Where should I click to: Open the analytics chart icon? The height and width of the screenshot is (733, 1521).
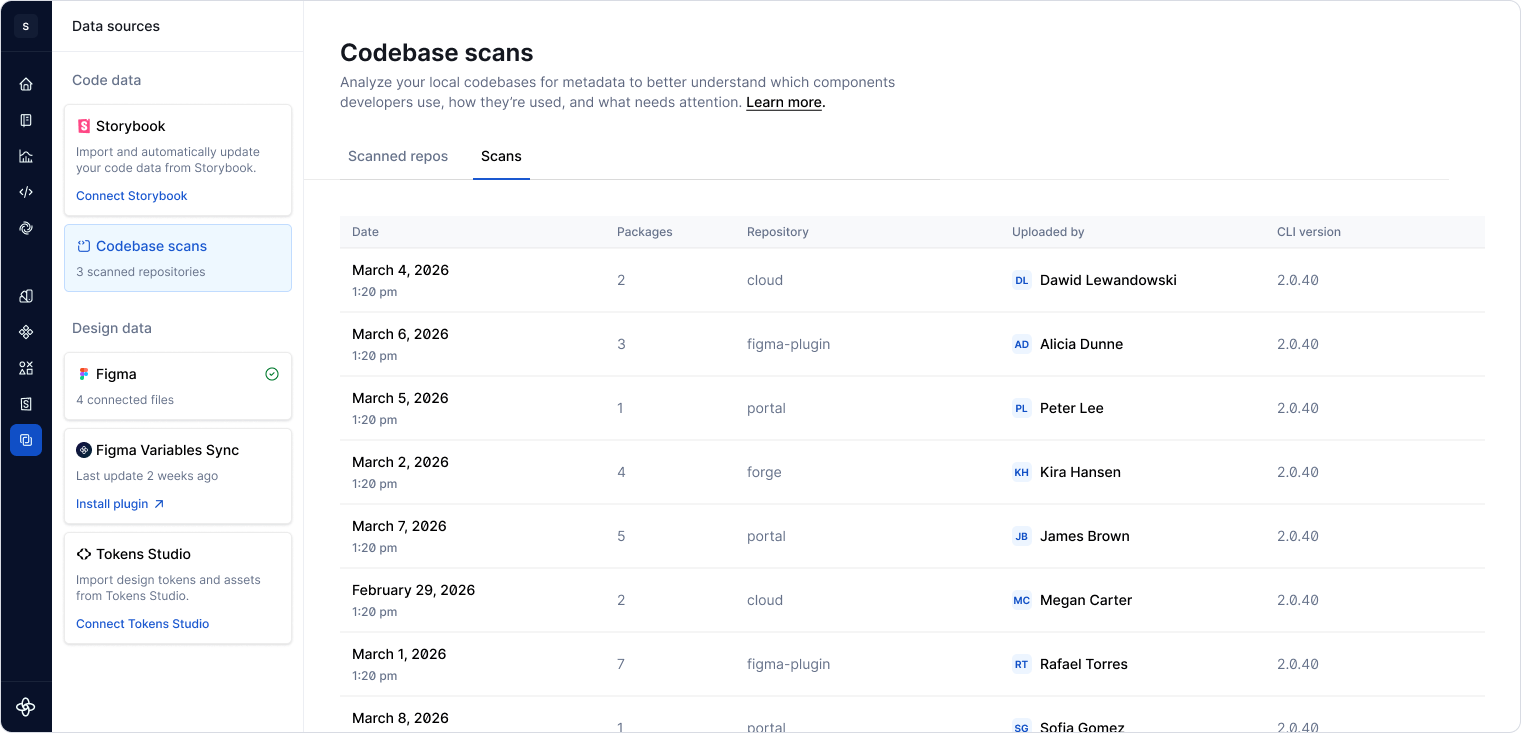click(26, 156)
